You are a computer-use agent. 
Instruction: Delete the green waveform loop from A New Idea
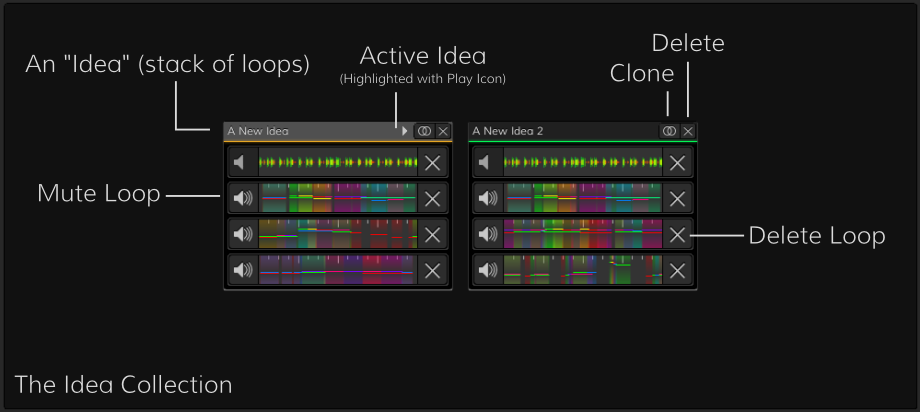coord(432,163)
